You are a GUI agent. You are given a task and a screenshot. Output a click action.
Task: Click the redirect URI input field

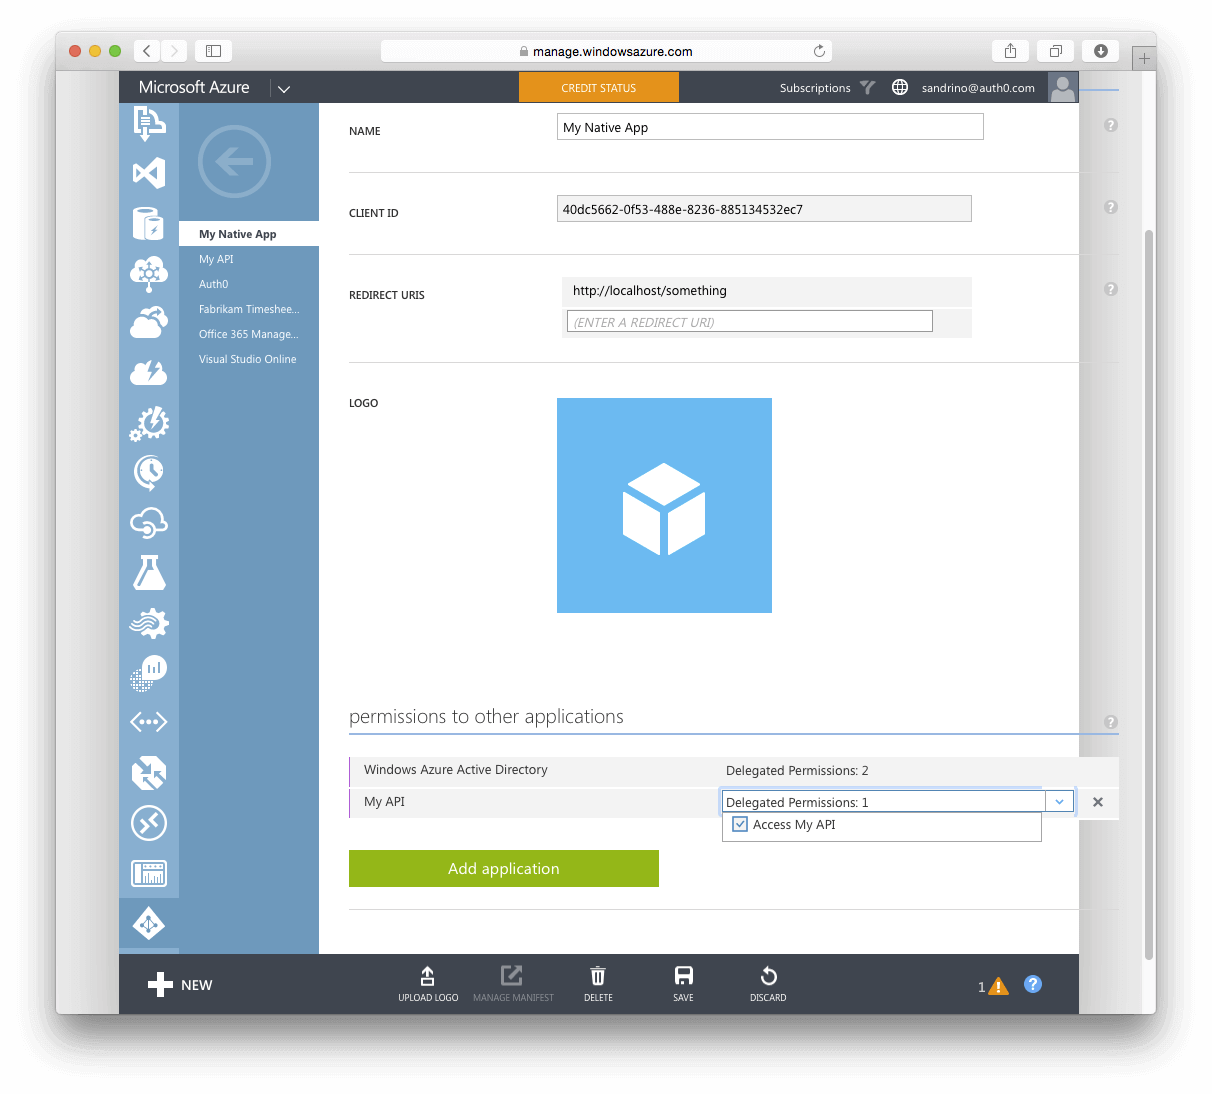tap(749, 322)
